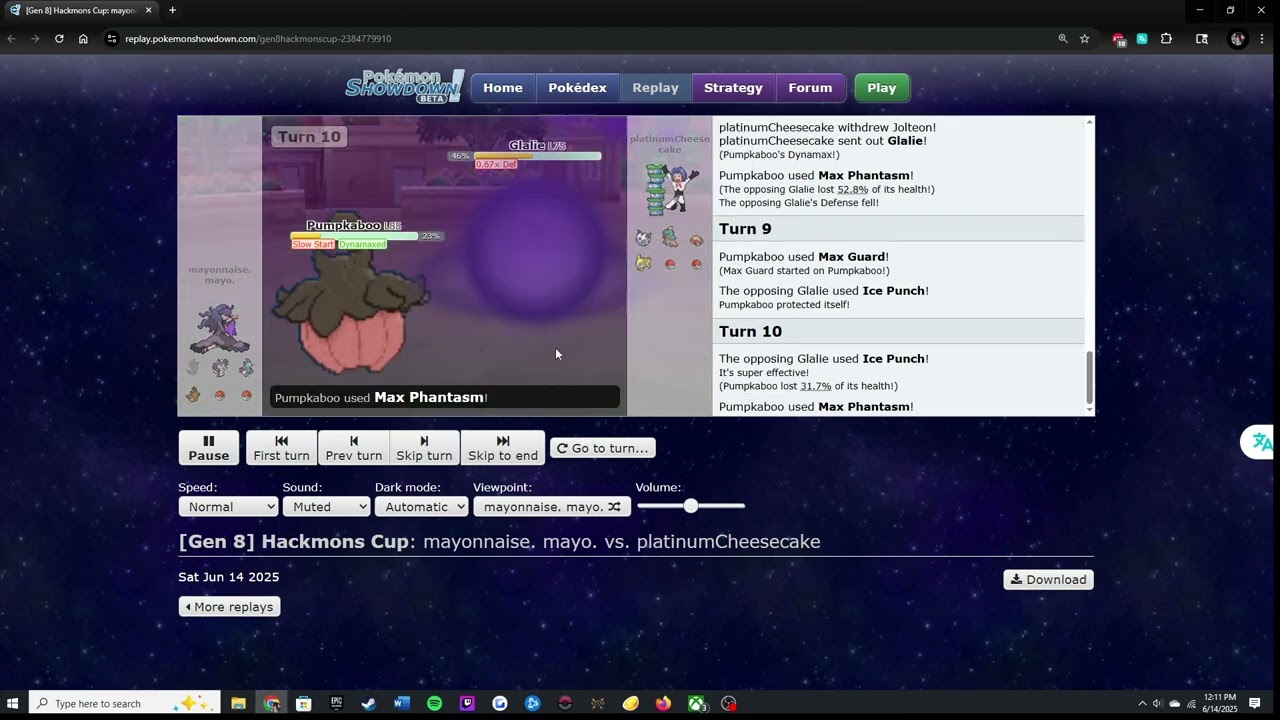The height and width of the screenshot is (720, 1280).
Task: Open the Chrome three-dot menu
Action: [x=1264, y=39]
